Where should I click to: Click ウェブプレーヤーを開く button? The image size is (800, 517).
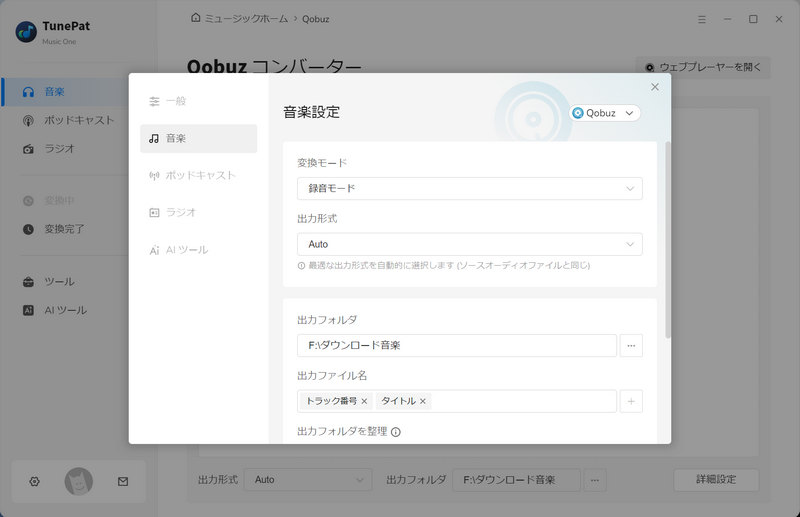click(703, 67)
